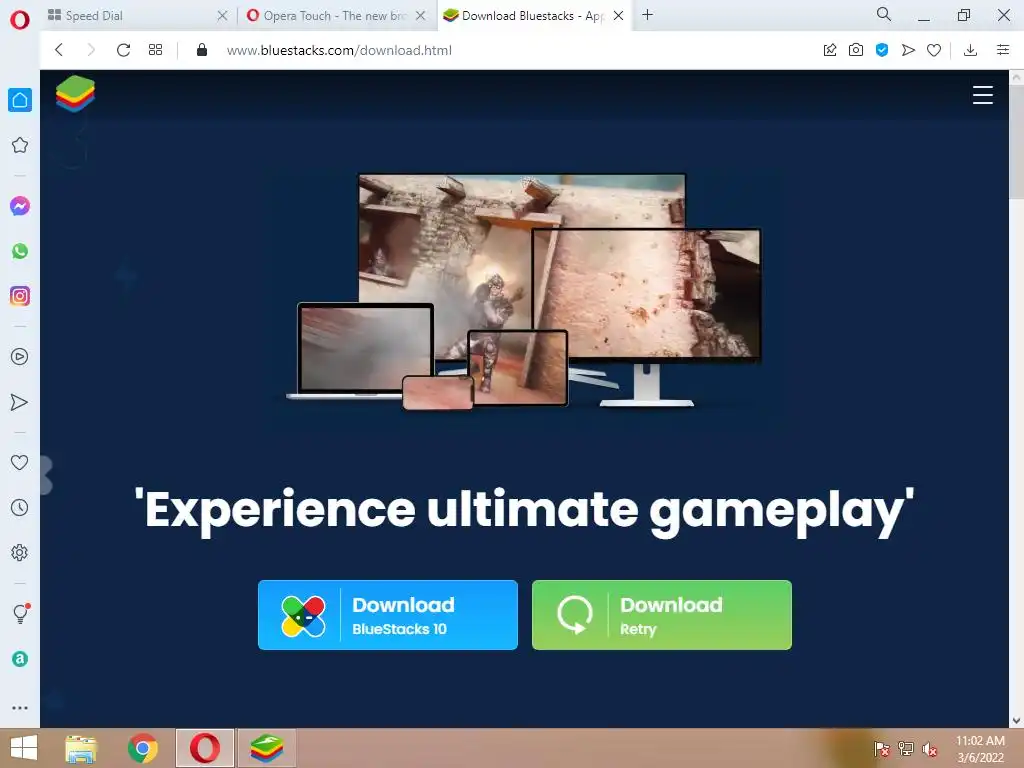Image resolution: width=1024 pixels, height=768 pixels.
Task: Open the search tabs magnifier
Action: click(x=884, y=14)
